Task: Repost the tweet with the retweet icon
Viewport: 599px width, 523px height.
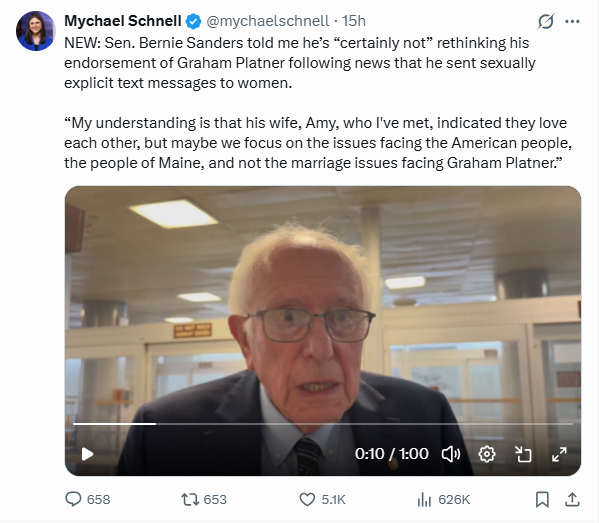Action: 190,499
